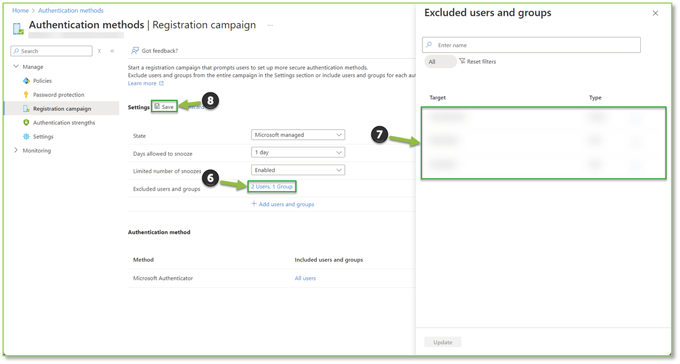Open the All users link
The image size is (680, 364).
(x=305, y=278)
